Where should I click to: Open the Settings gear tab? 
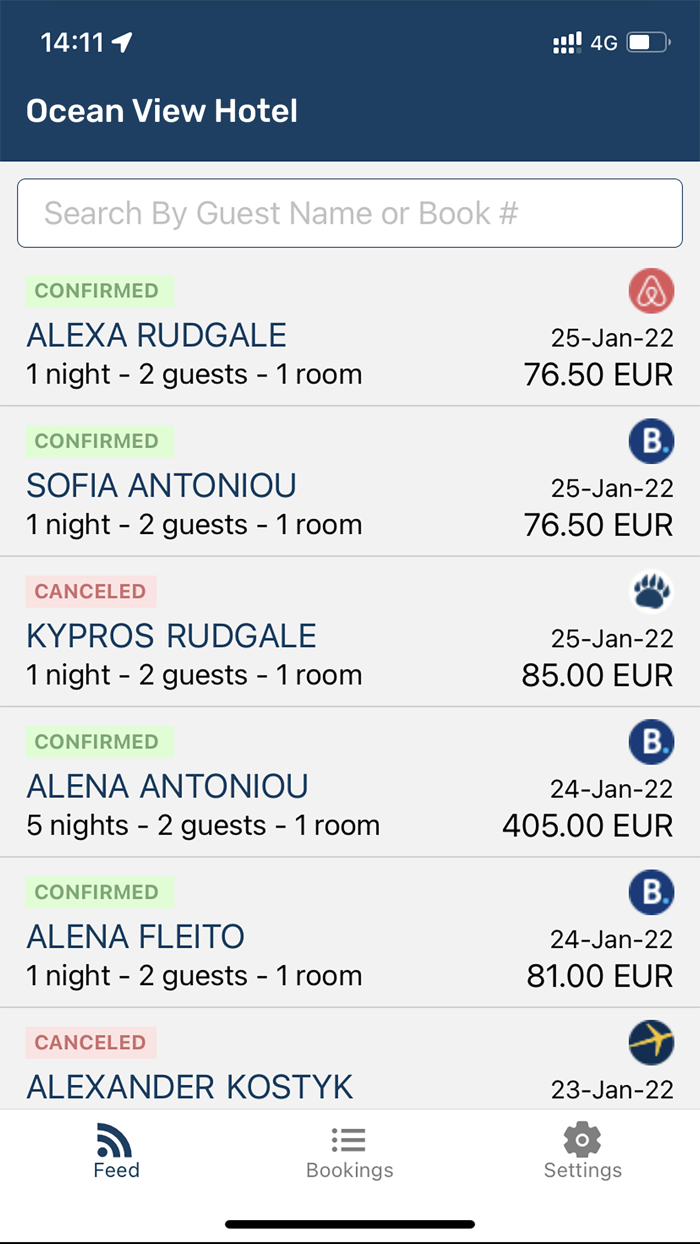pyautogui.click(x=582, y=1152)
